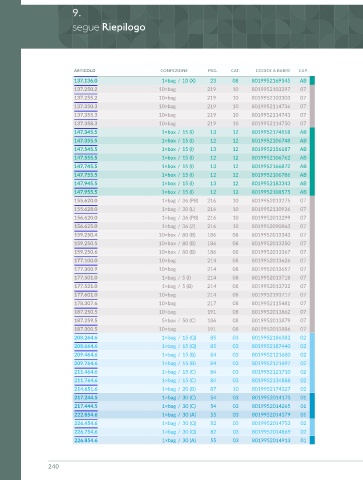Open article link 147.345.5
363x480 pixels.
point(86,132)
